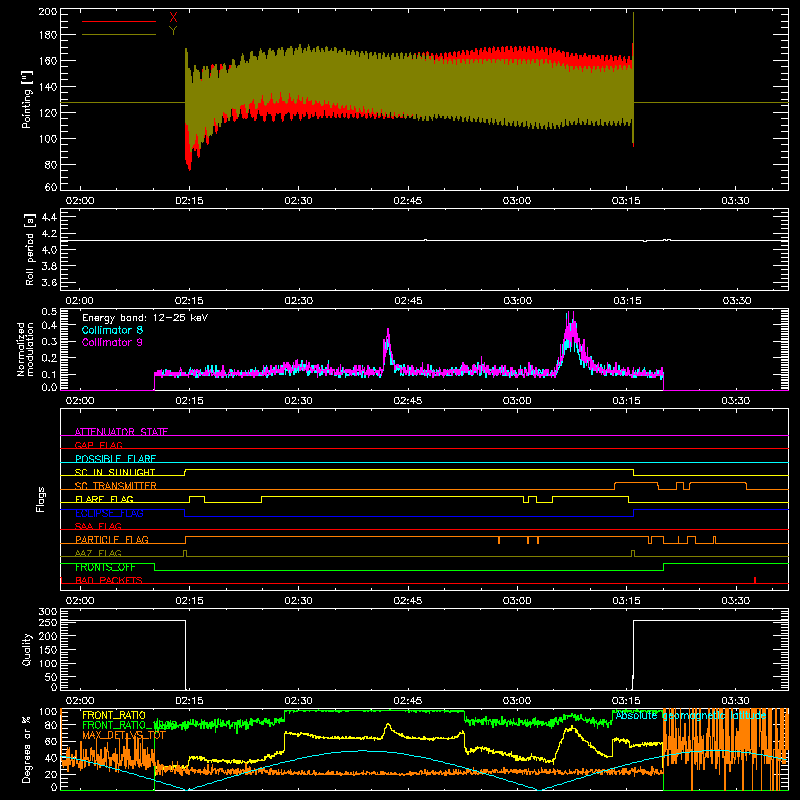The width and height of the screenshot is (800, 800).
Task: Click 02:15 tick under the Pointing plot
Action: tap(189, 201)
